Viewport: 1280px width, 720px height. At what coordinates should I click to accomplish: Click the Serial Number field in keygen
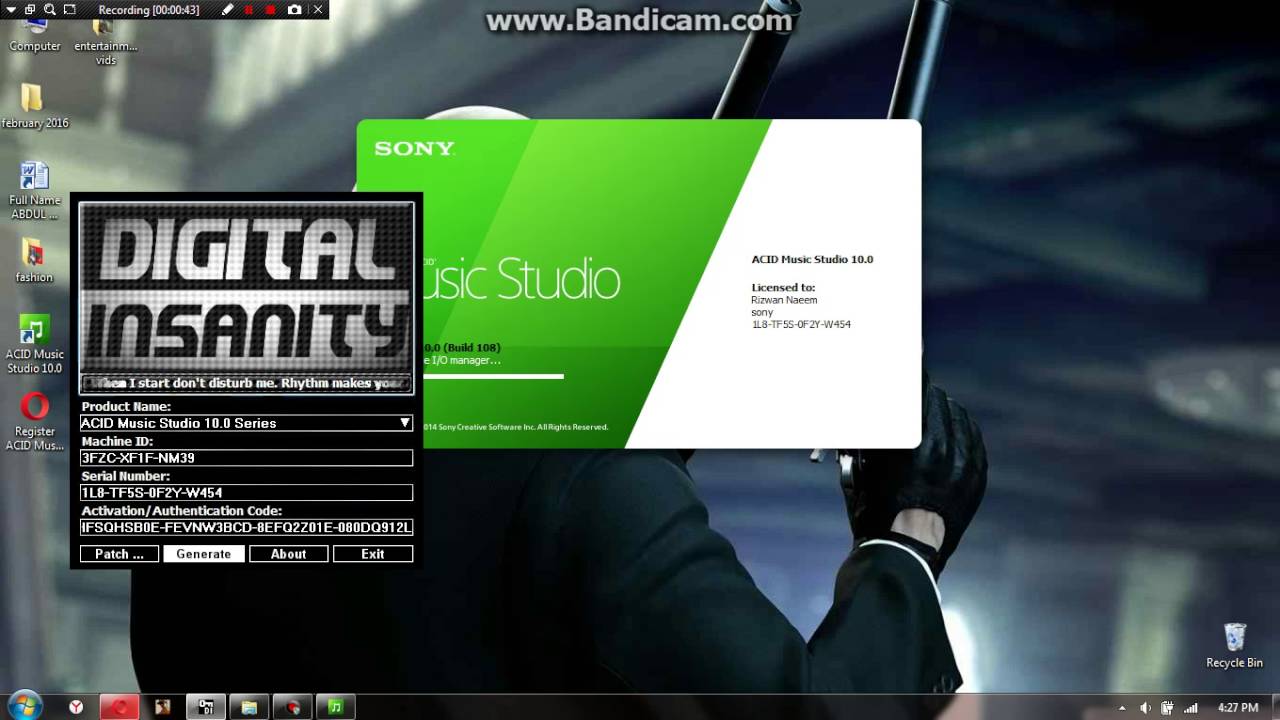(246, 493)
